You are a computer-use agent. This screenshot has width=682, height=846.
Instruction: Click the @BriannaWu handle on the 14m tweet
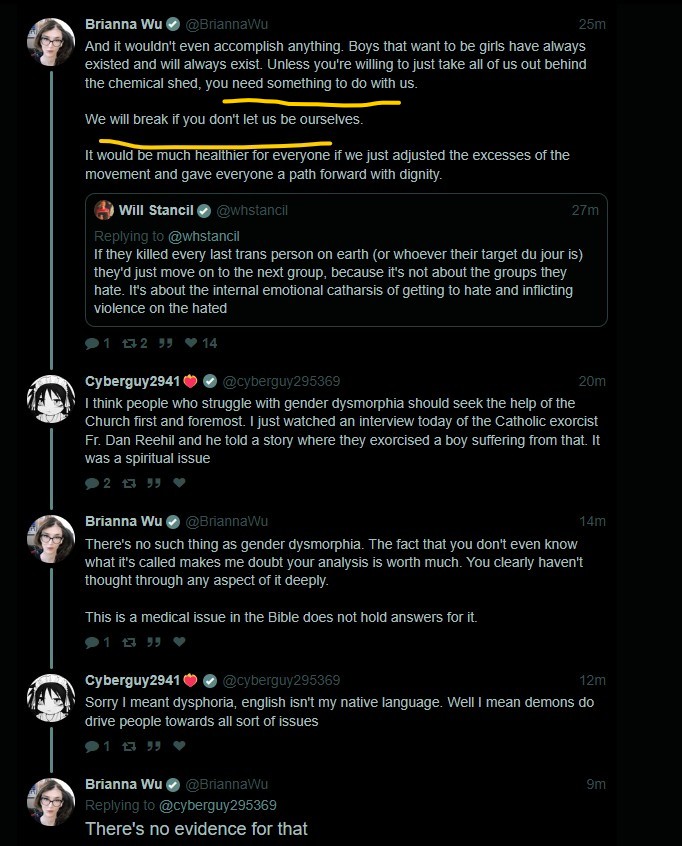[x=227, y=521]
